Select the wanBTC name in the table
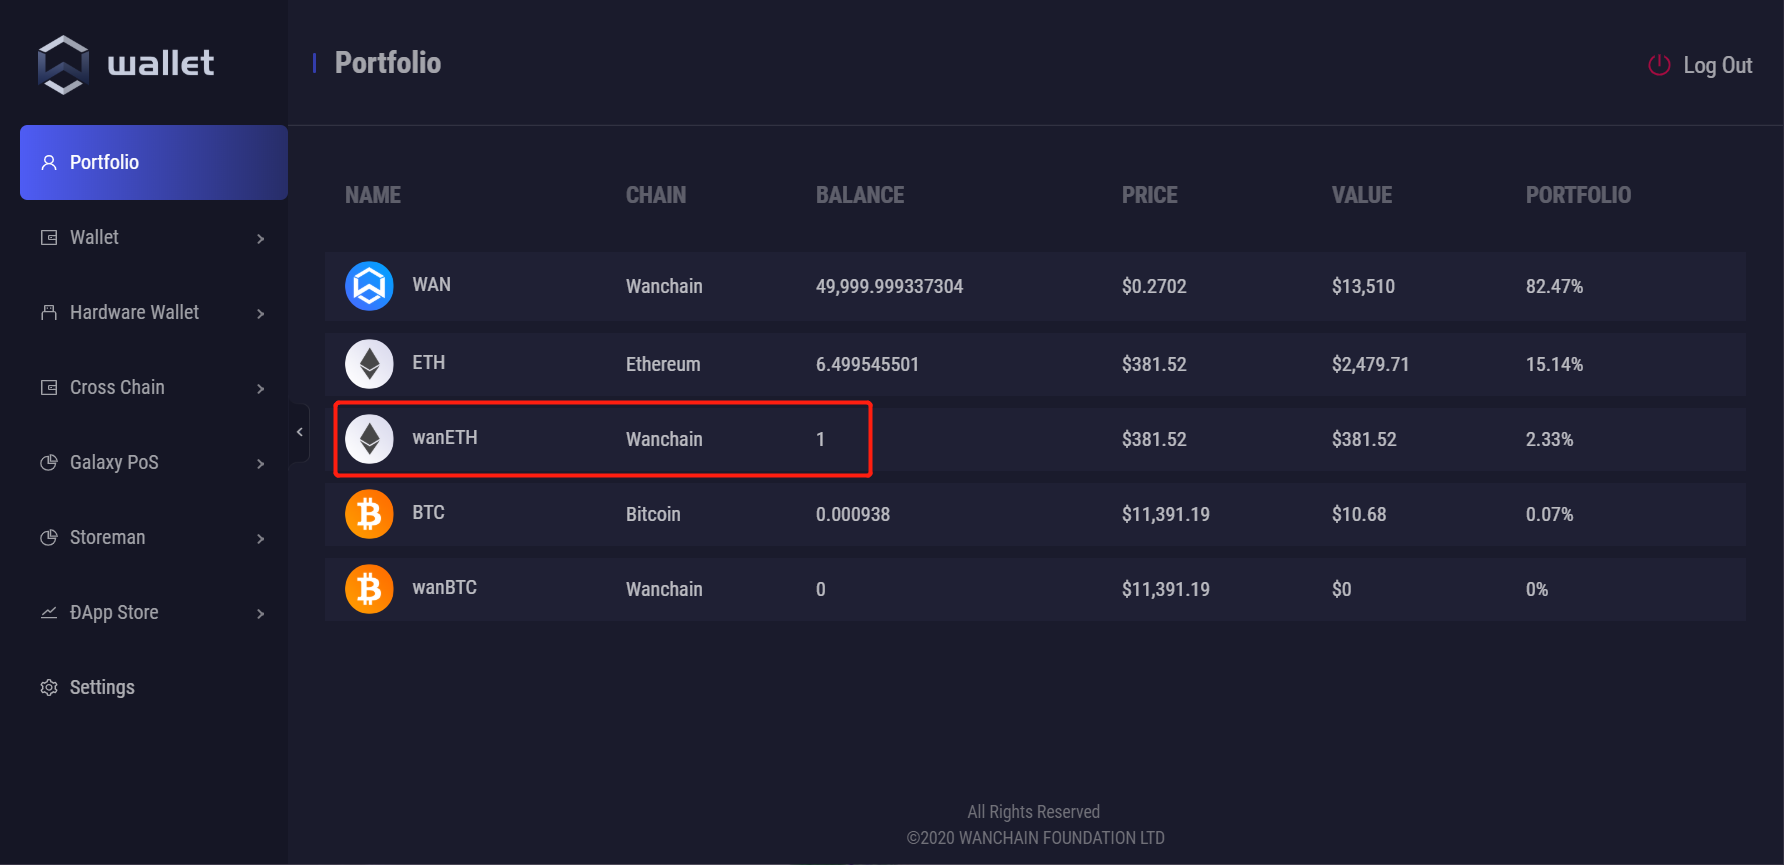1784x865 pixels. 444,587
